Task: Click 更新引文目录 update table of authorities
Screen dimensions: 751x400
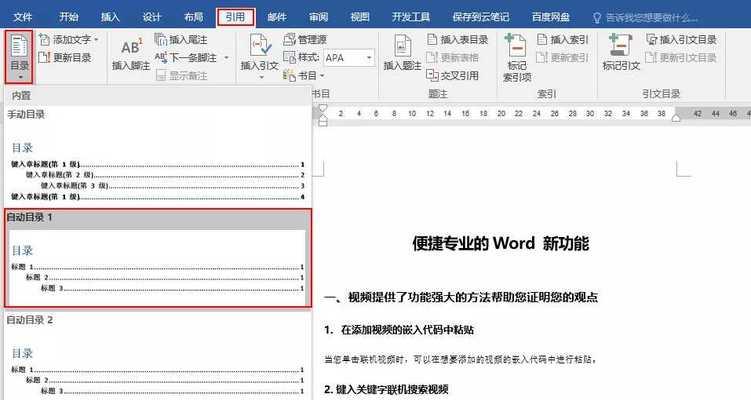Action: [681, 57]
